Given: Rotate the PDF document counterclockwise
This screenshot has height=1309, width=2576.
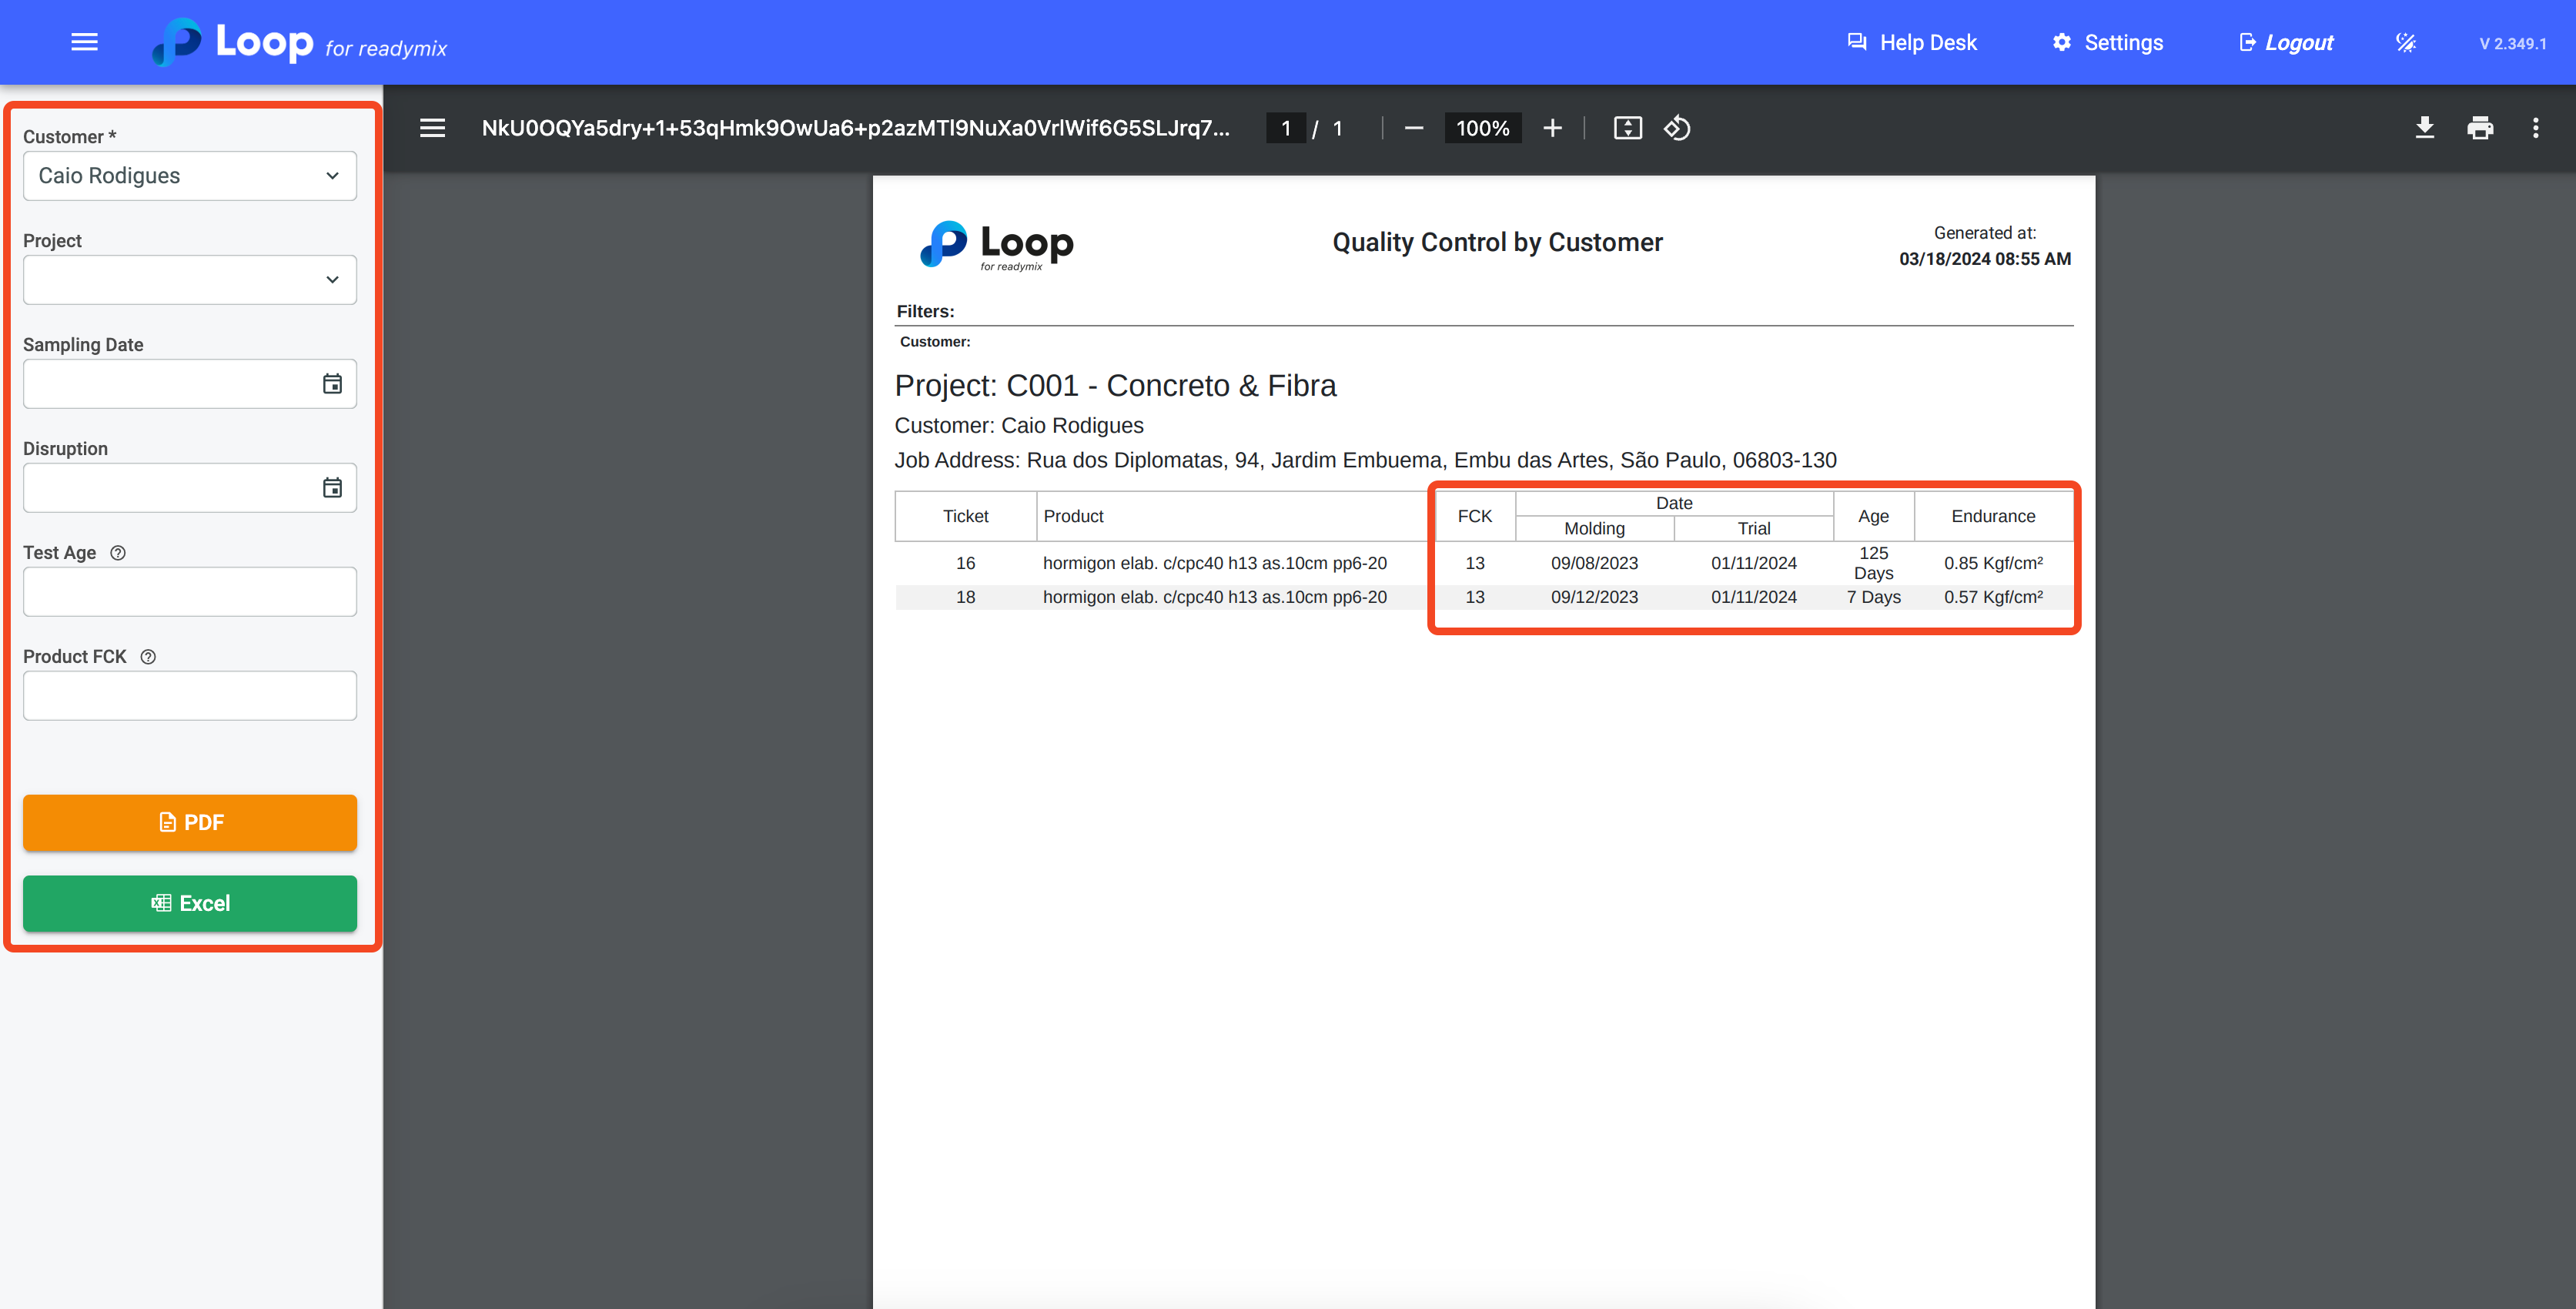Looking at the screenshot, I should 1677,128.
